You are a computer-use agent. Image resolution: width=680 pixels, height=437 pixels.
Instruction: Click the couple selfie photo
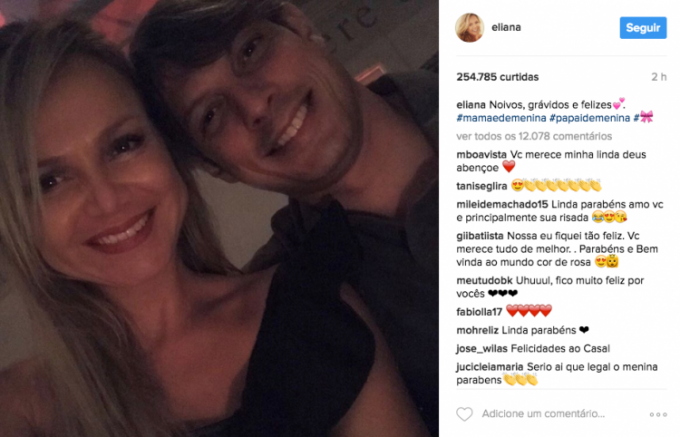click(x=219, y=218)
